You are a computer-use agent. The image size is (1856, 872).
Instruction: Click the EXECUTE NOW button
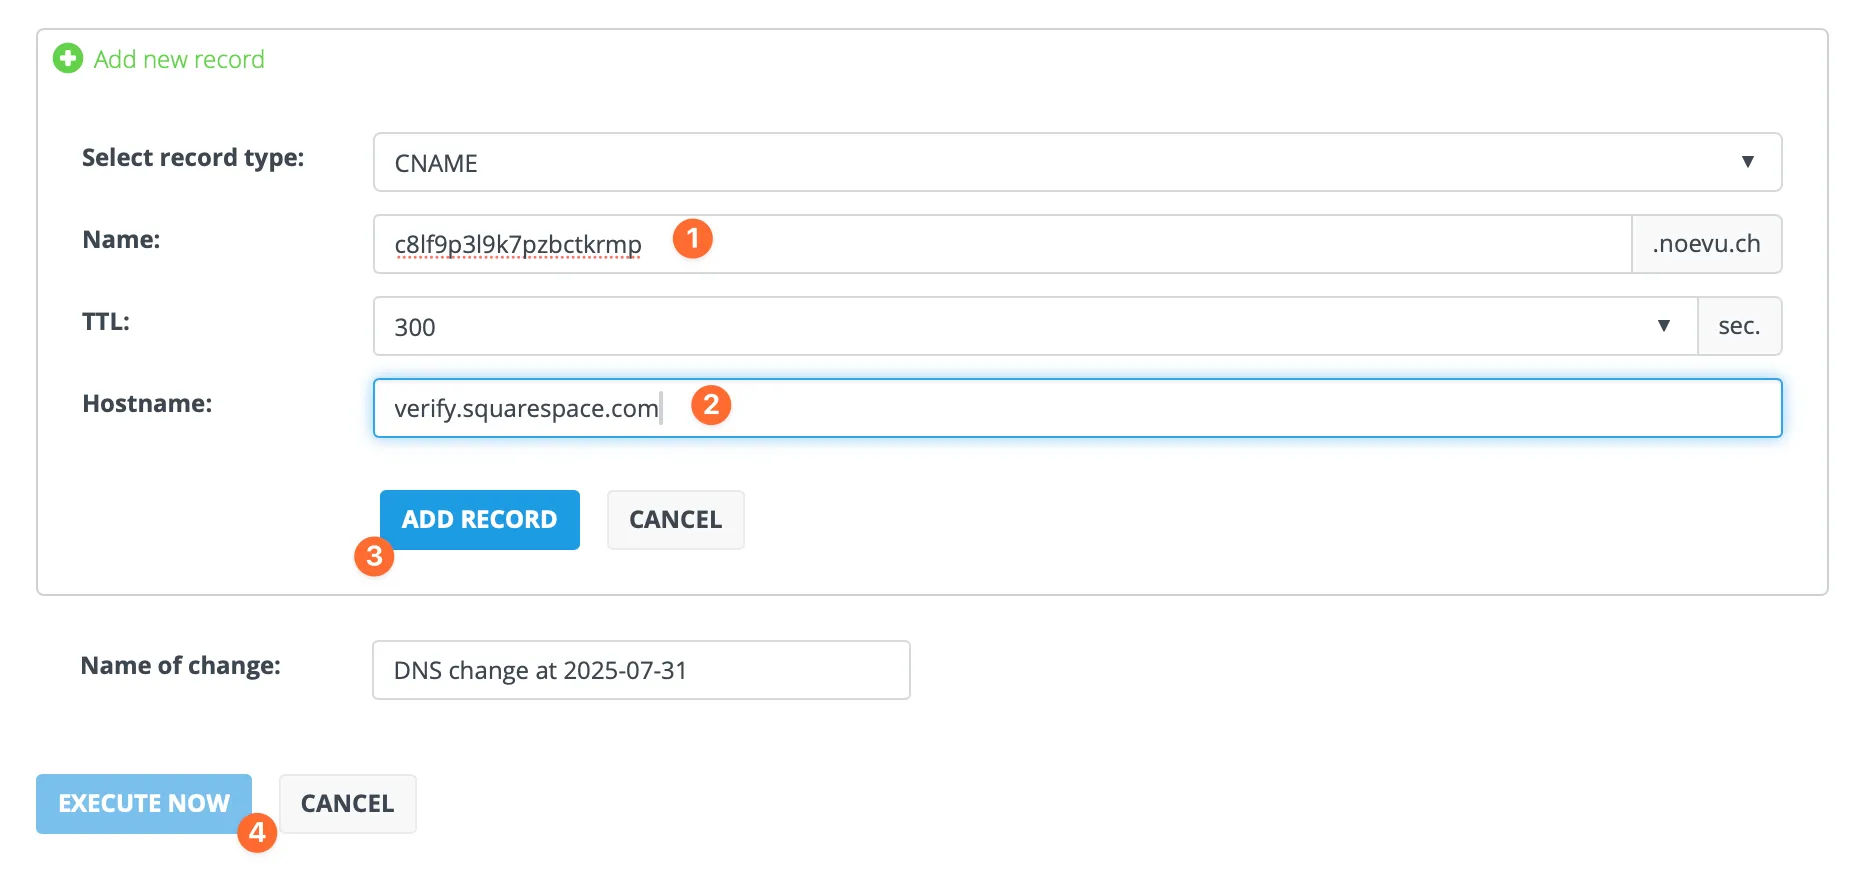143,803
